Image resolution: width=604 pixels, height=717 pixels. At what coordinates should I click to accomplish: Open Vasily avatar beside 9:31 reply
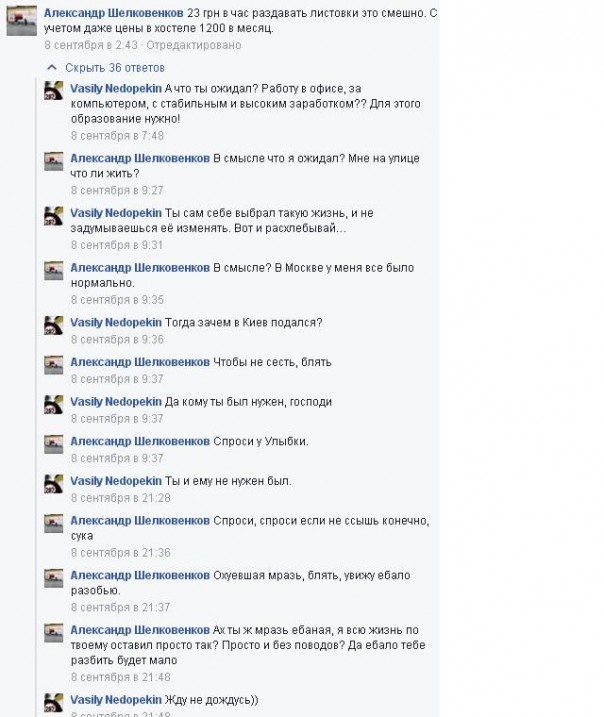[x=53, y=216]
